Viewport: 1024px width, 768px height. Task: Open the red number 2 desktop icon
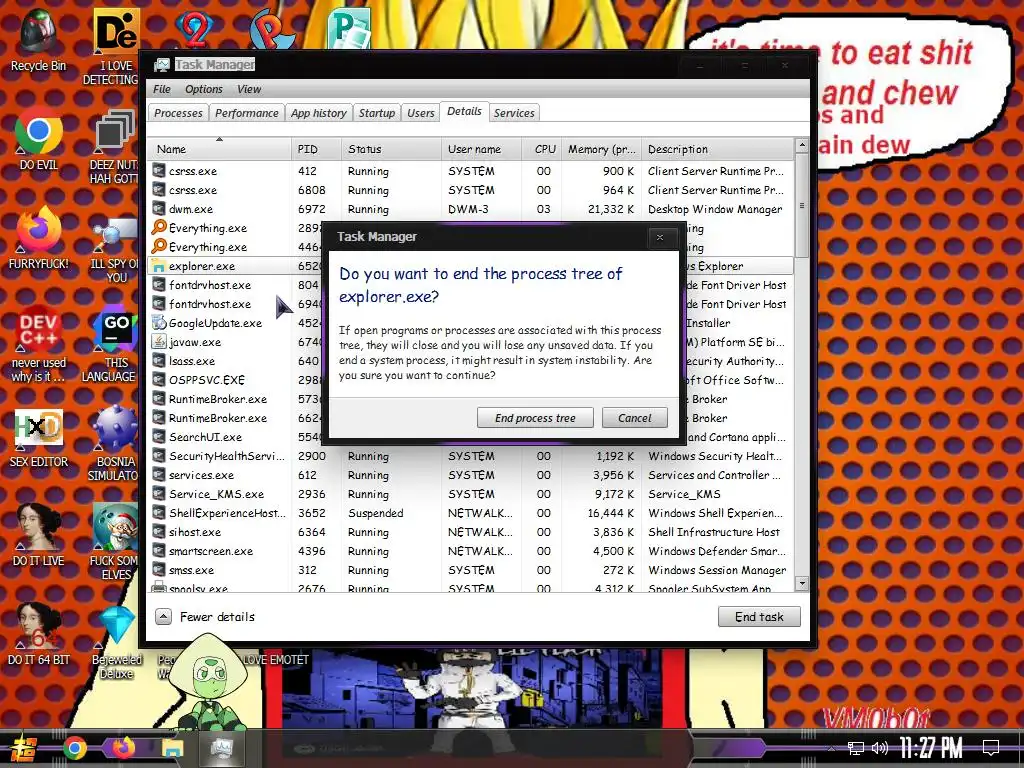click(194, 29)
